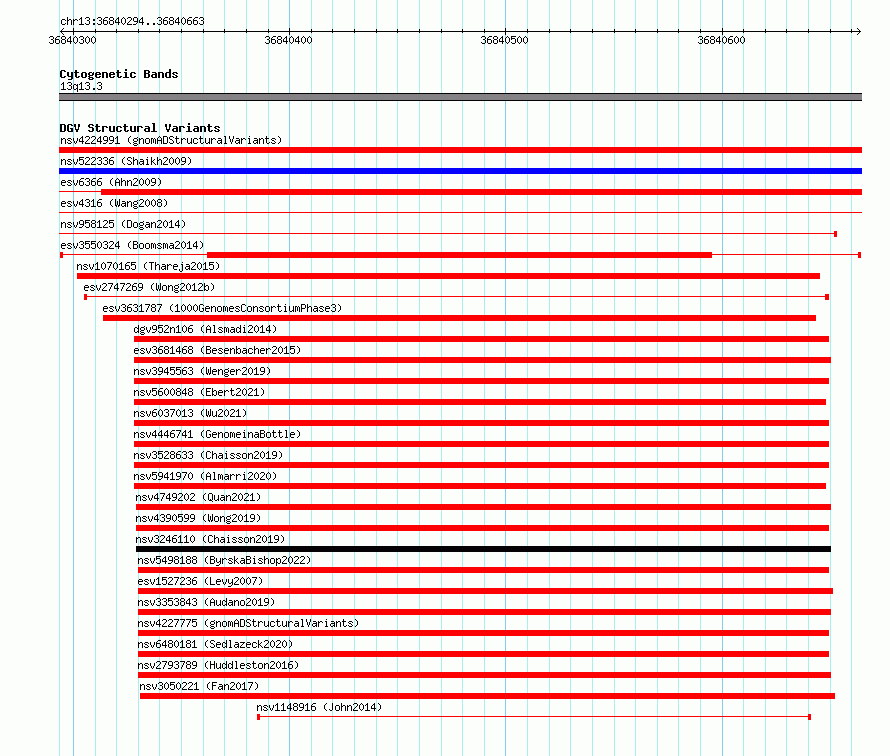Click nsv3945563 (Wenger2019) label

point(202,371)
